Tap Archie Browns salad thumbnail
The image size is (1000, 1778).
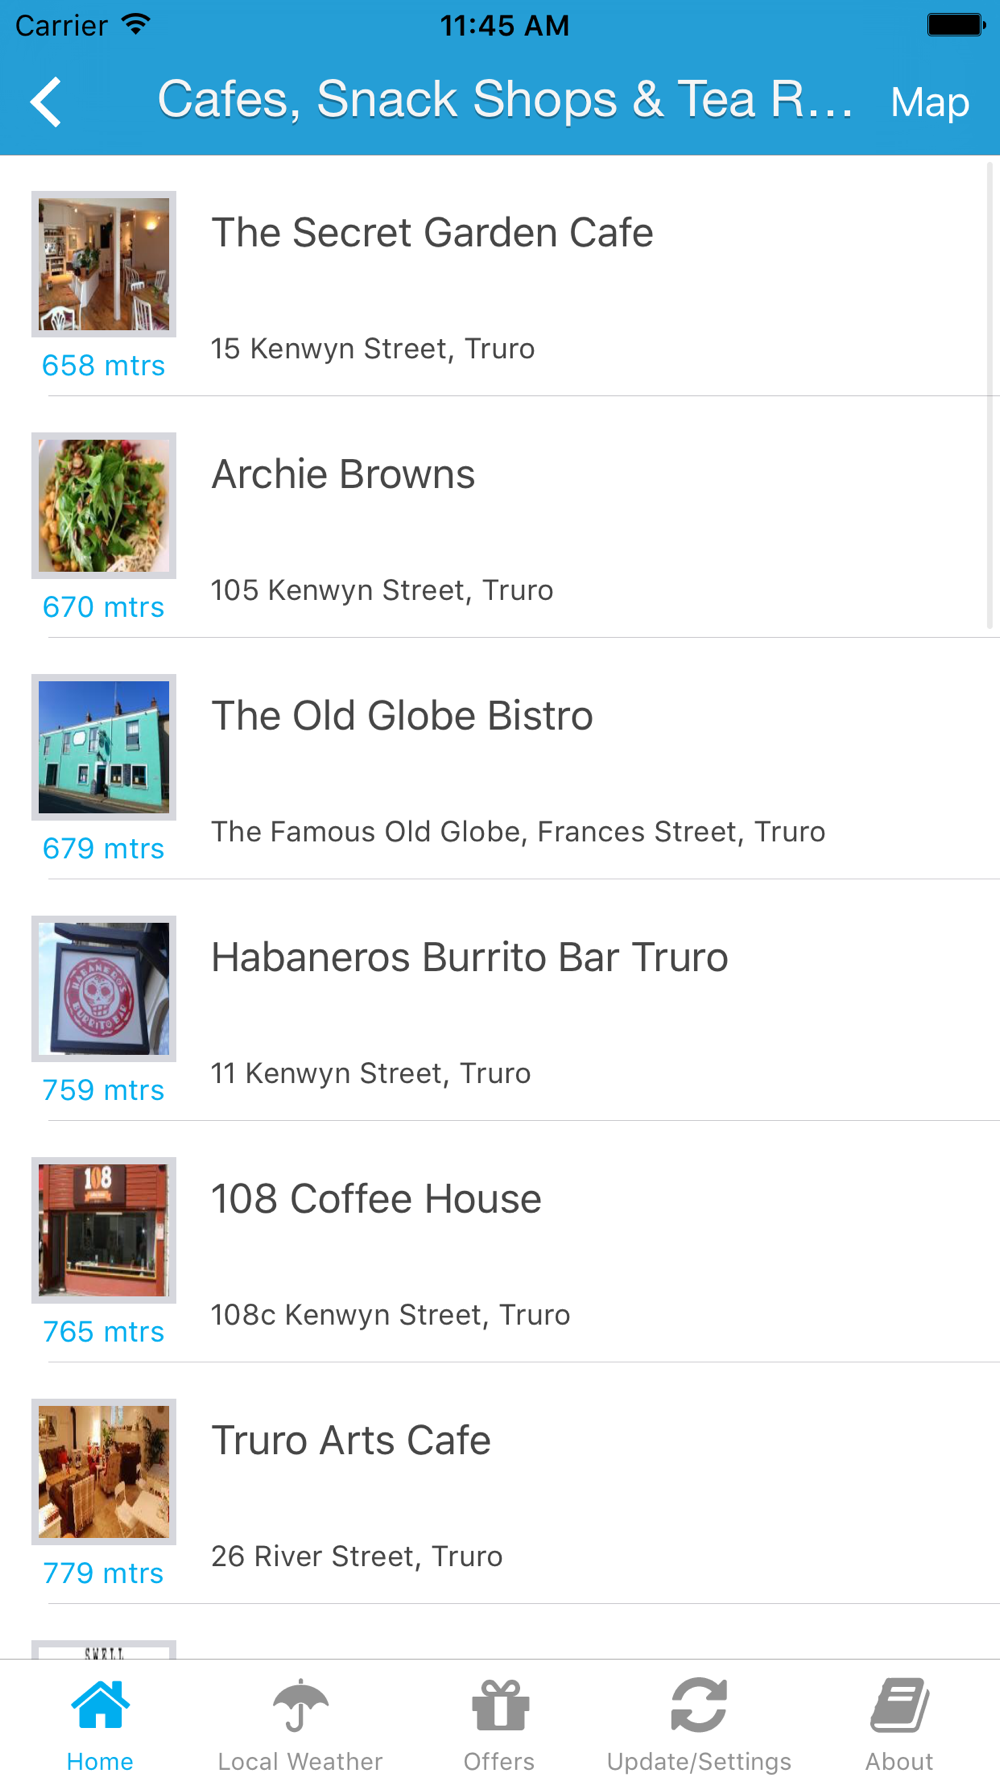[x=104, y=506]
